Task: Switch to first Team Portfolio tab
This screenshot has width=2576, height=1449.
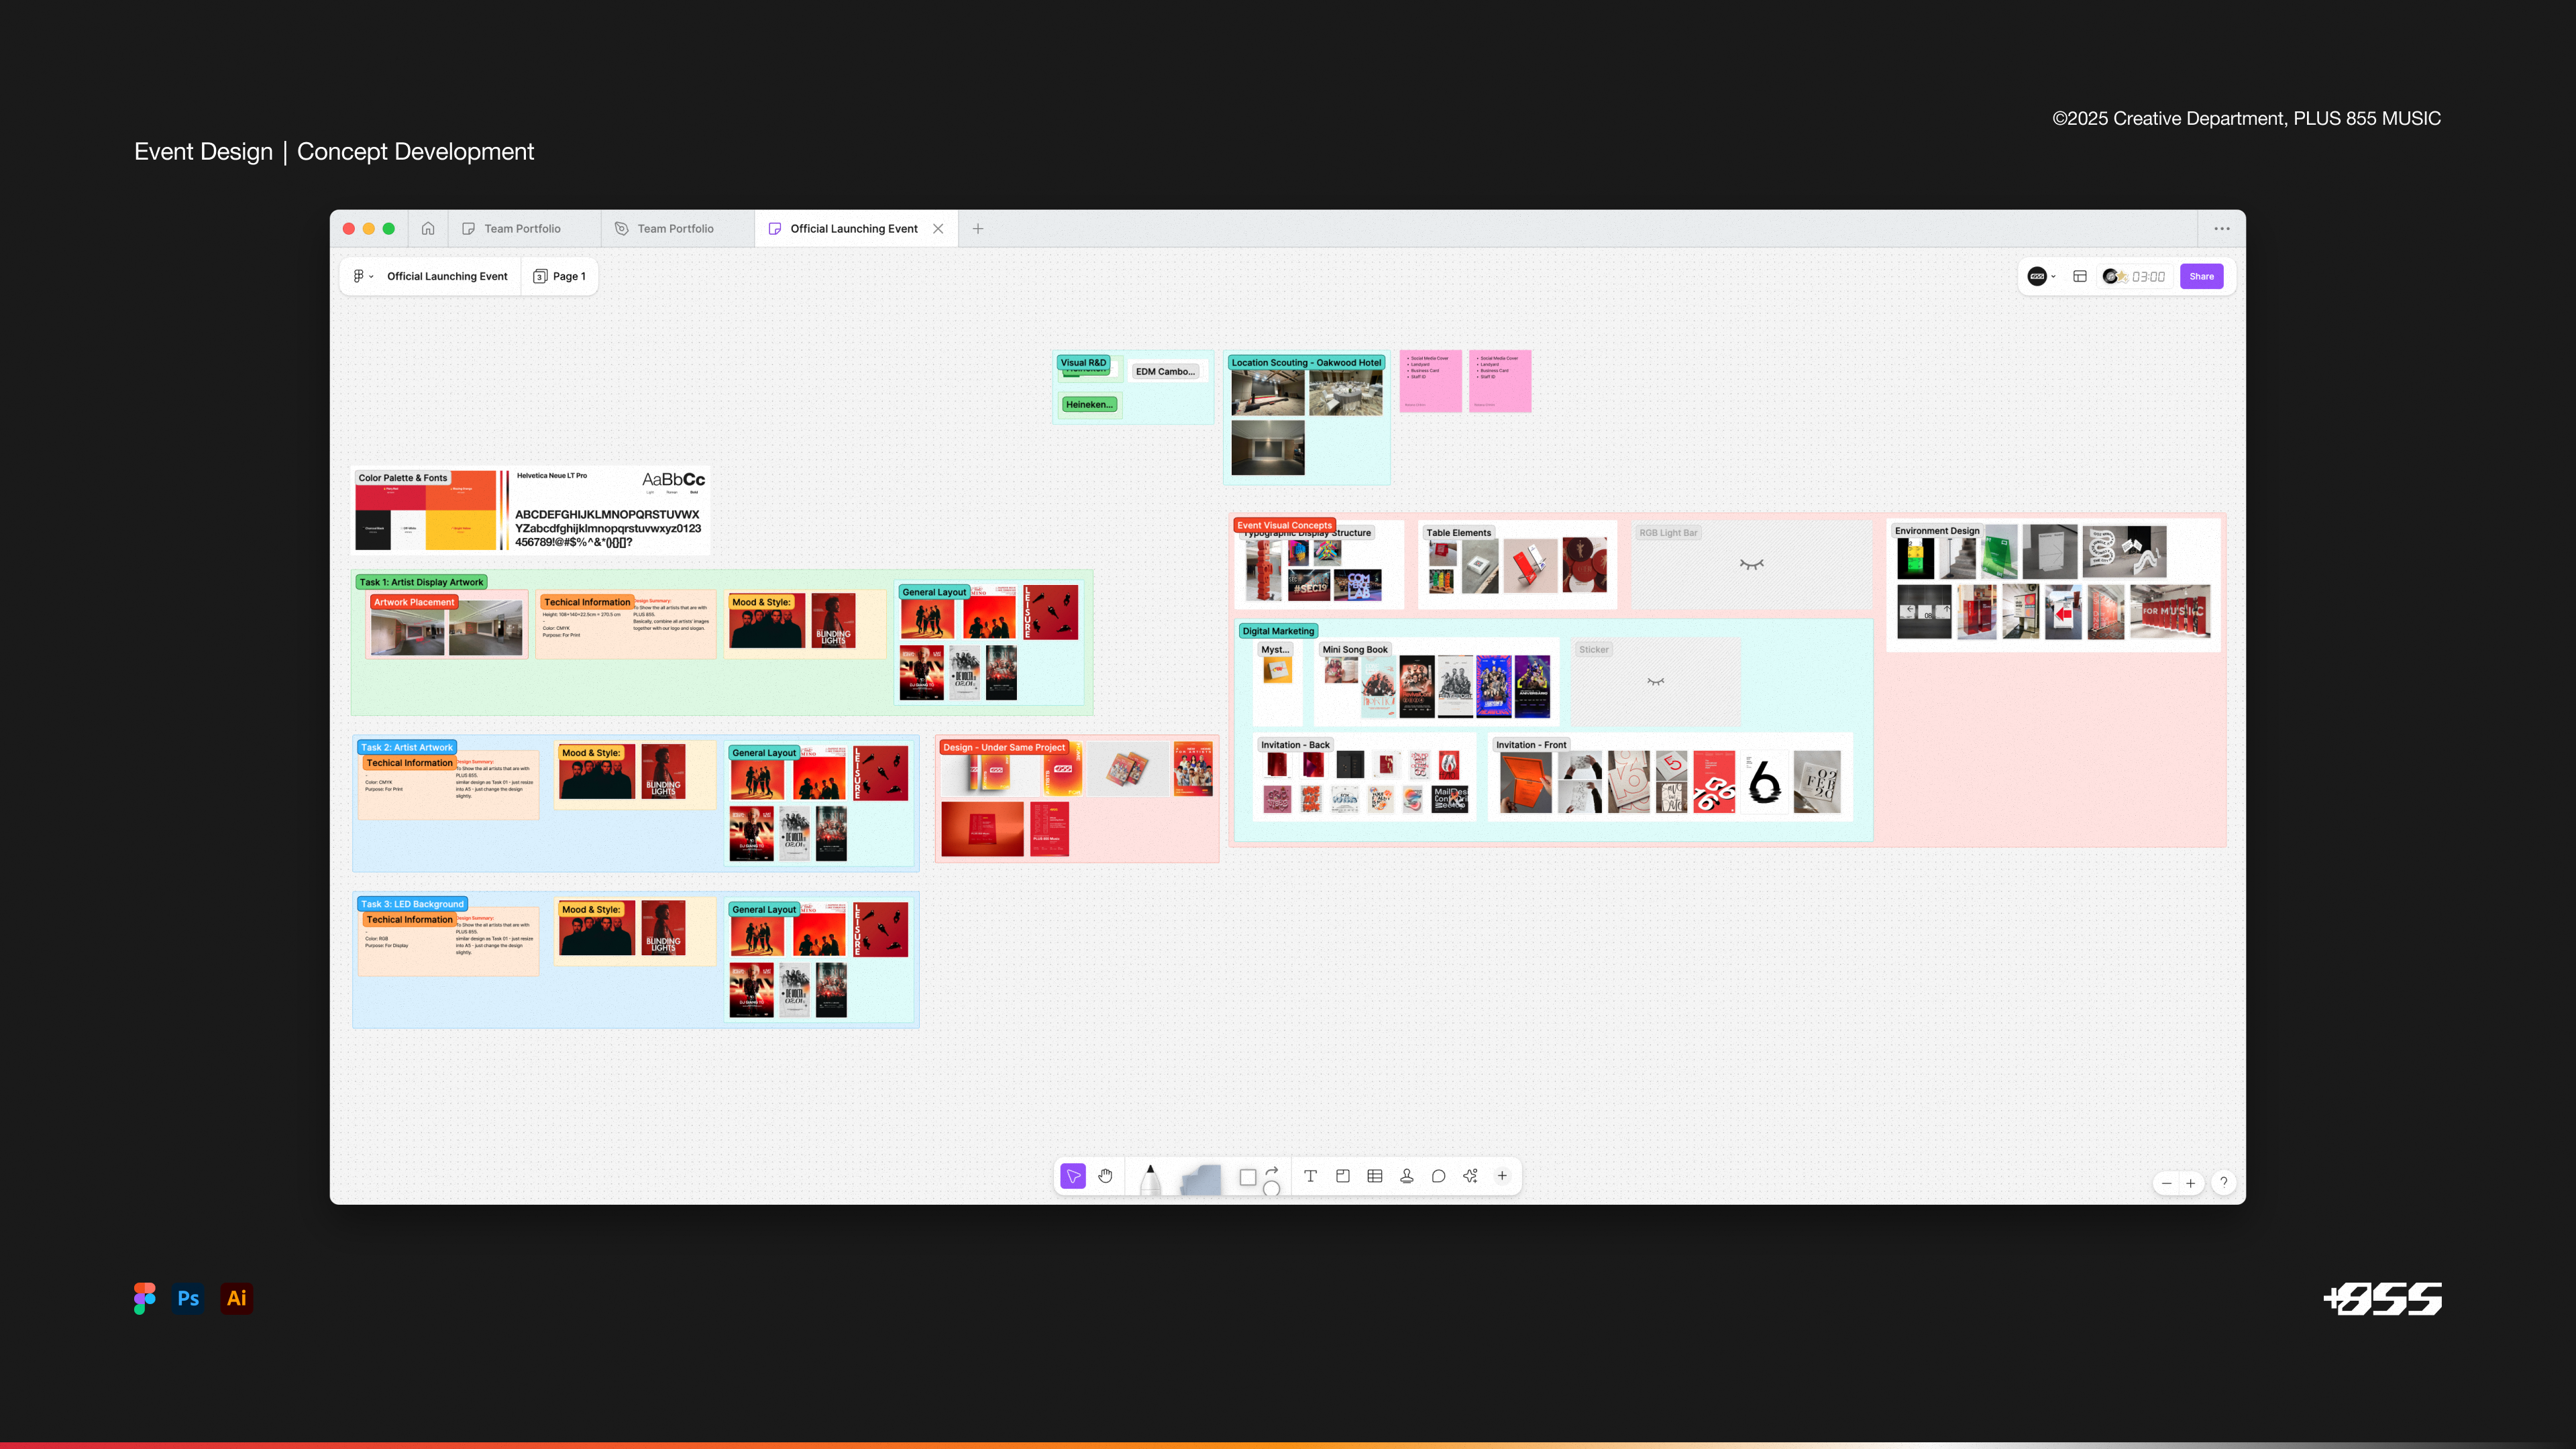Action: point(522,229)
